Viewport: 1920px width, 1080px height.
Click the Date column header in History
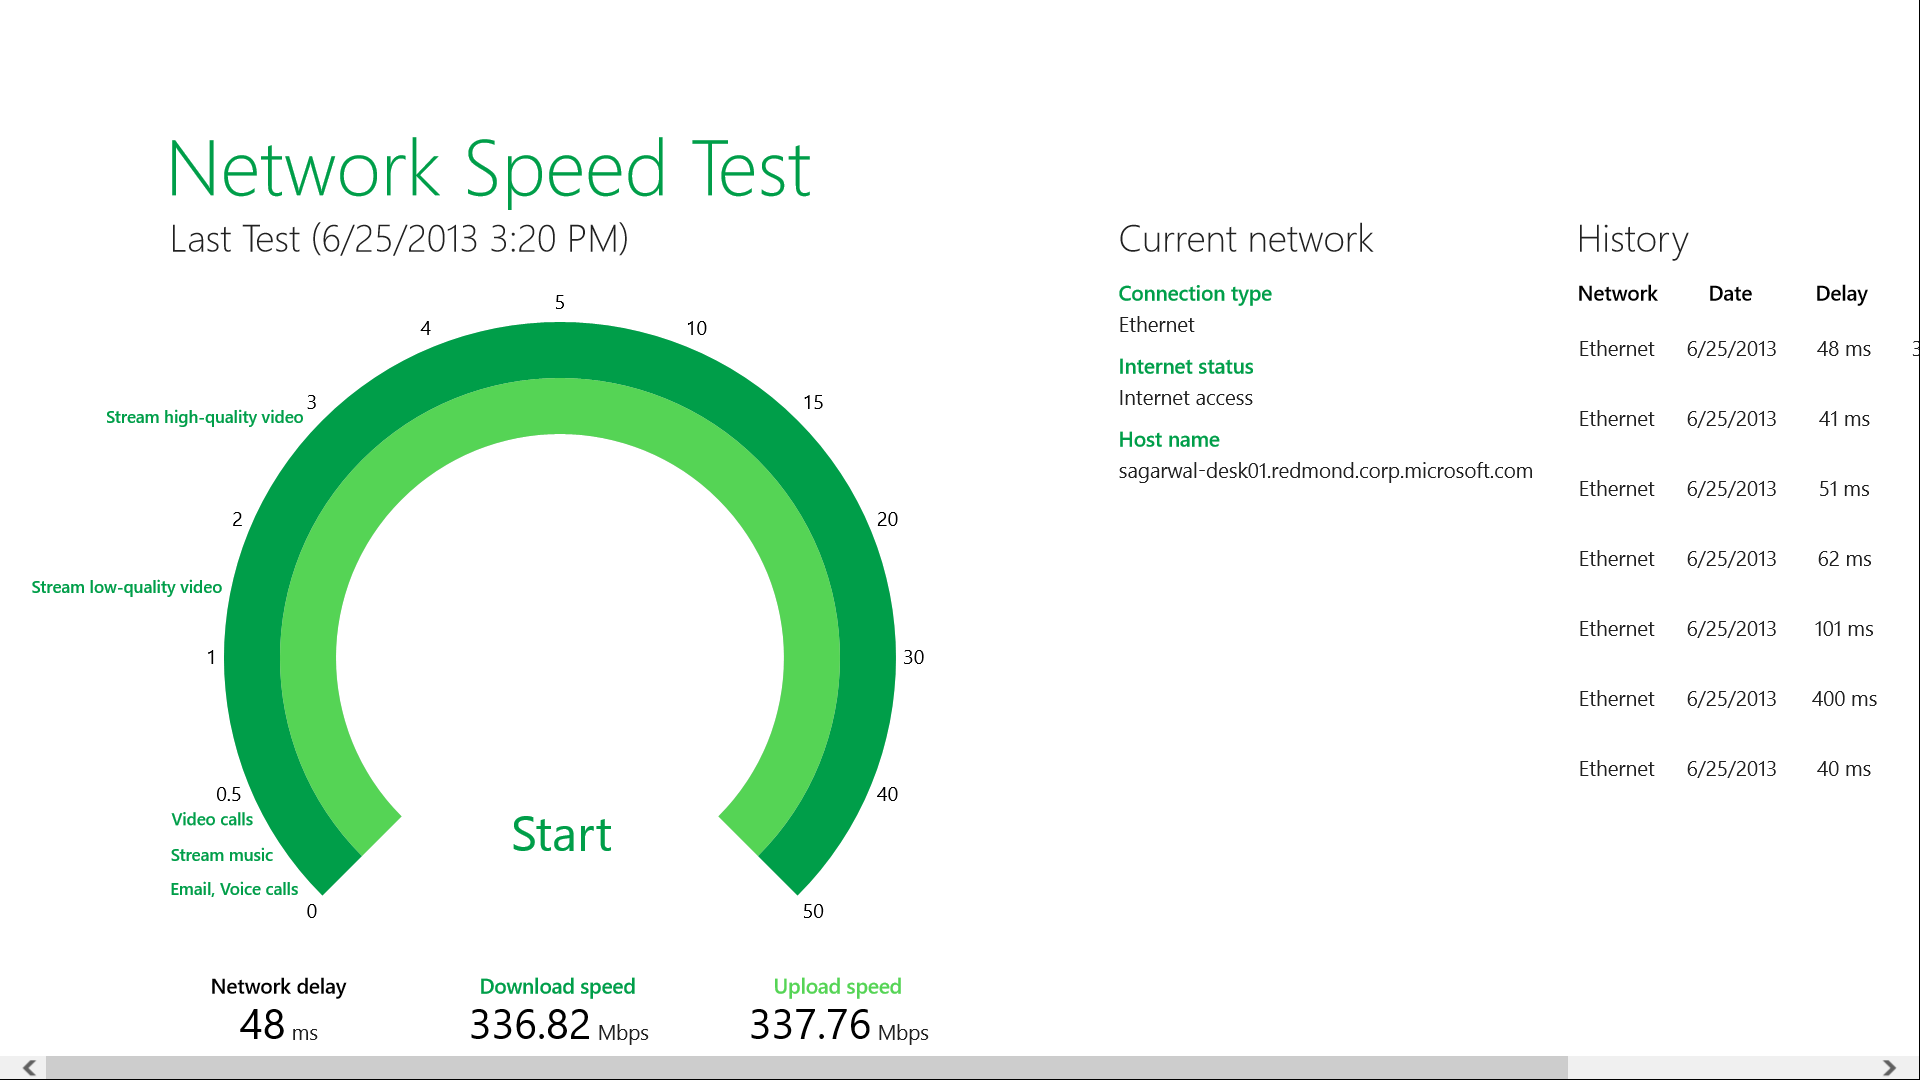(x=1730, y=293)
